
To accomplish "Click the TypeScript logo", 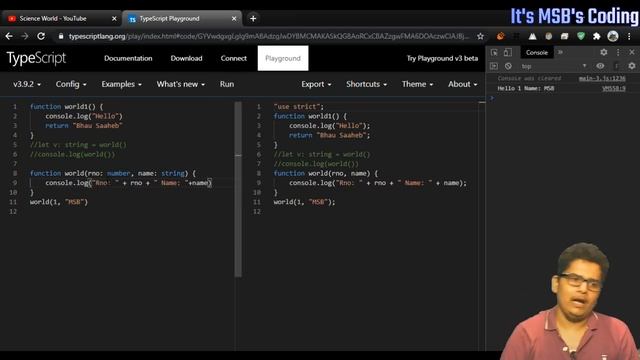I will (x=36, y=58).
